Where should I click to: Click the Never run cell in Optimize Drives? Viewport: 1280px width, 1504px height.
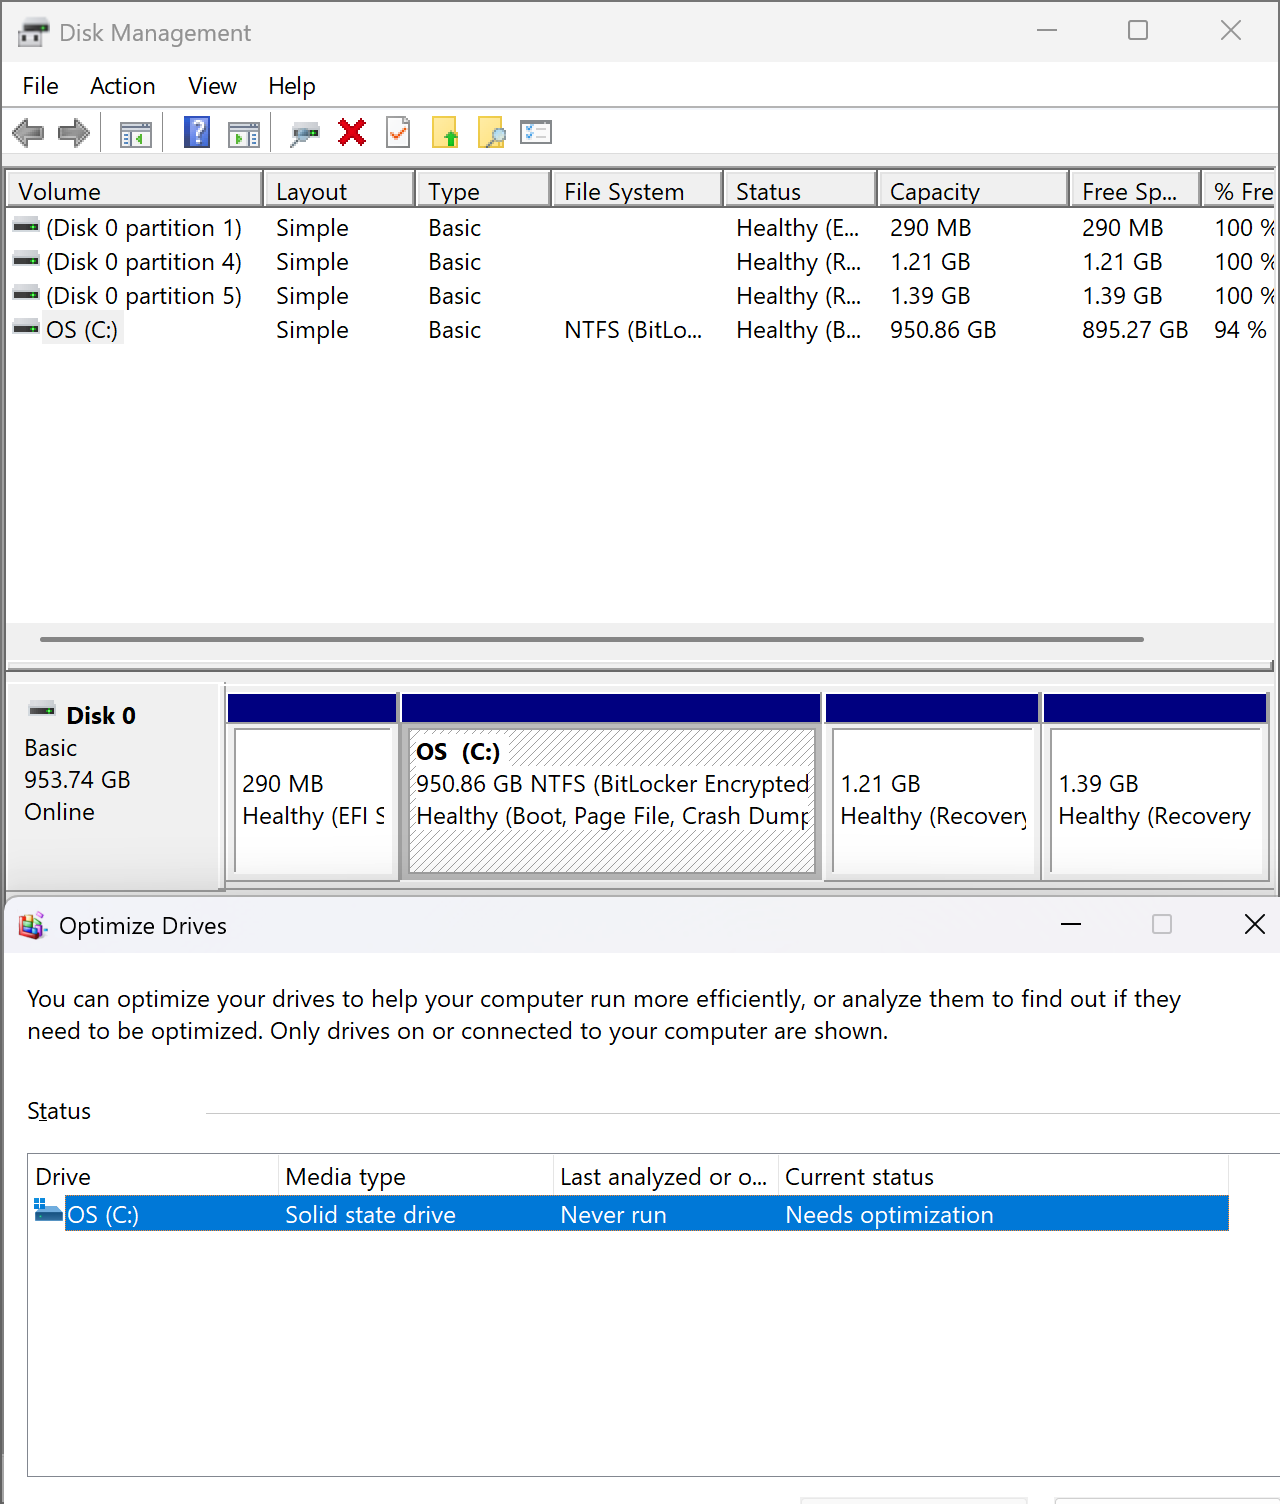(x=613, y=1214)
